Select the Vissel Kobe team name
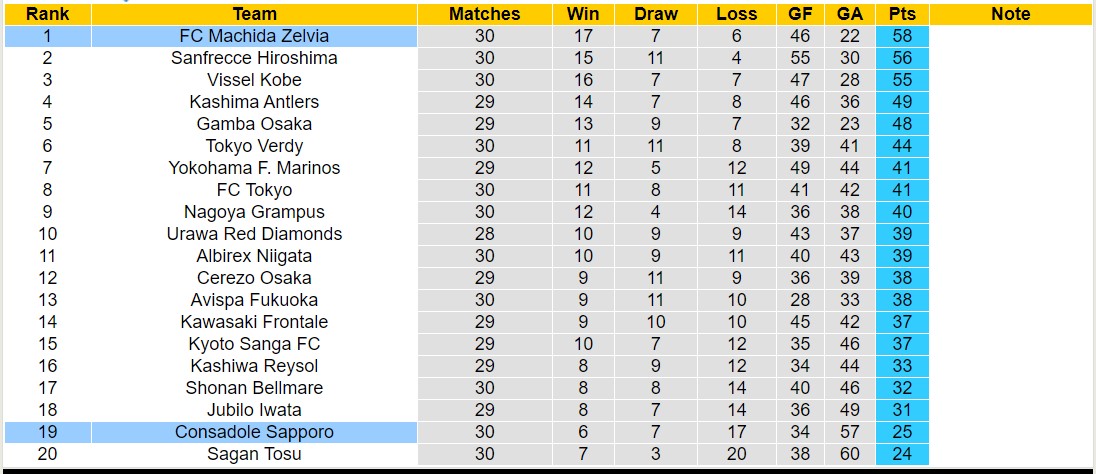 [254, 80]
